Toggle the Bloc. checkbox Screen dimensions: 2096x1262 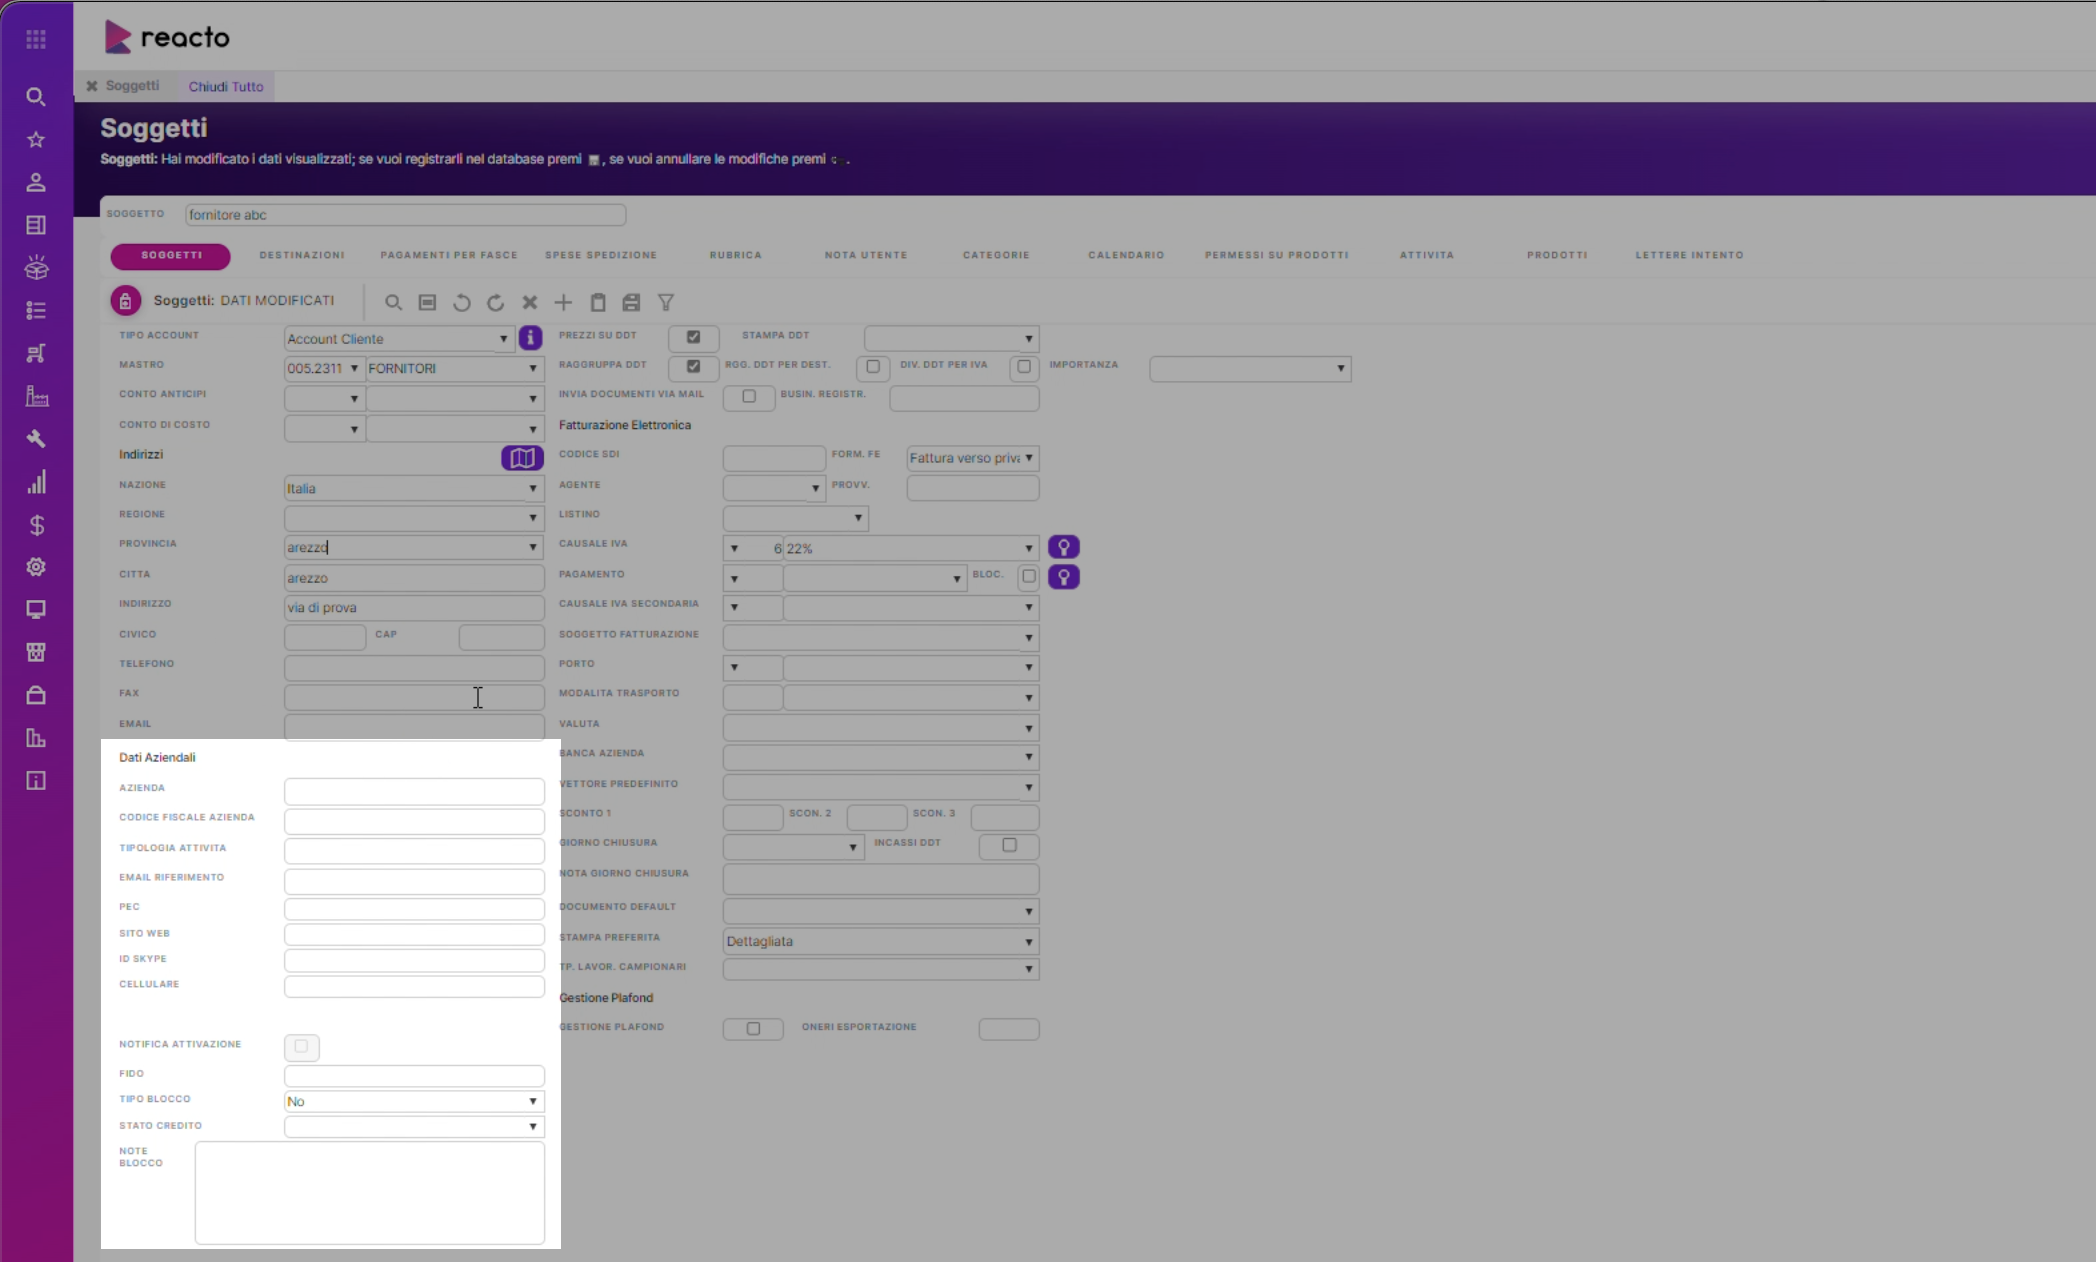[1029, 576]
